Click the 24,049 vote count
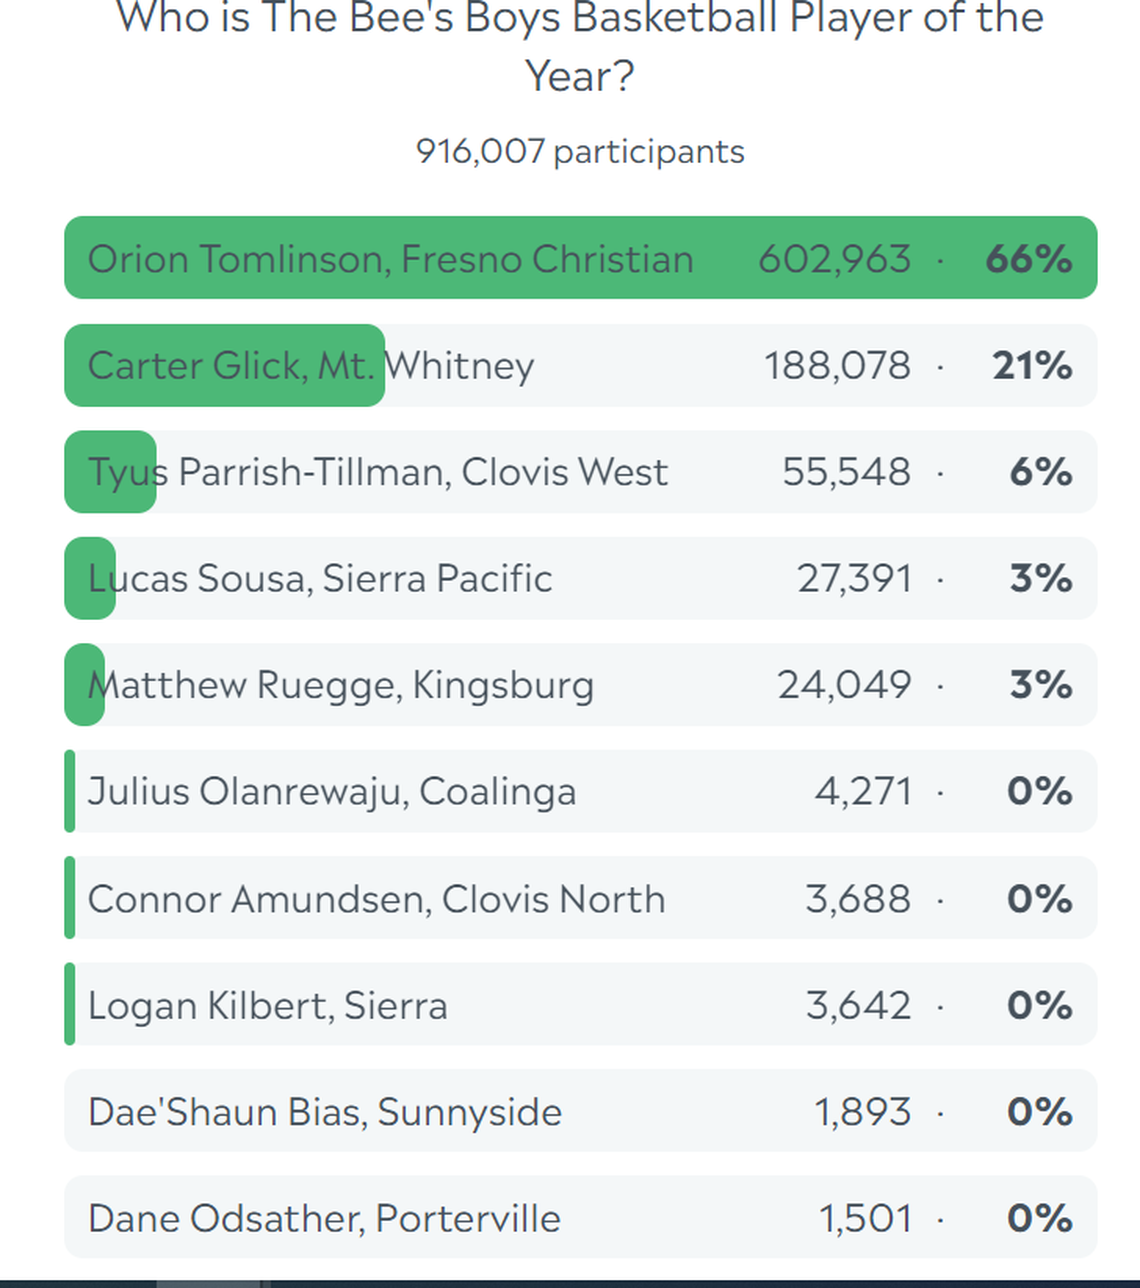 coord(845,685)
